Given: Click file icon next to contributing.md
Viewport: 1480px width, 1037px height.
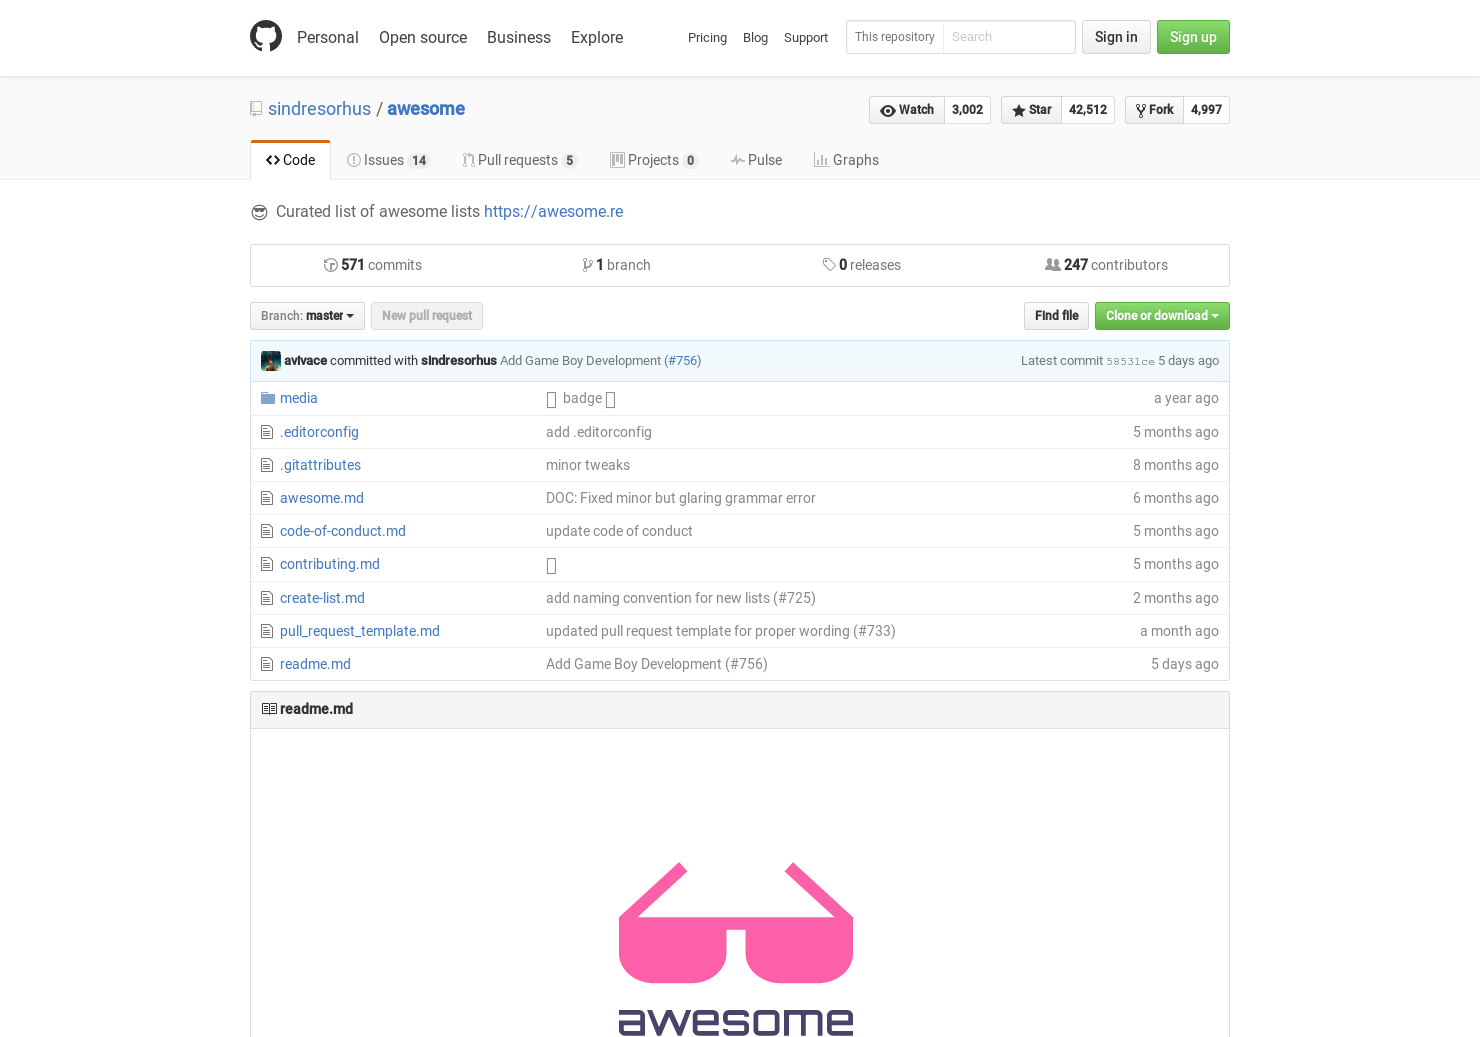Looking at the screenshot, I should (267, 564).
